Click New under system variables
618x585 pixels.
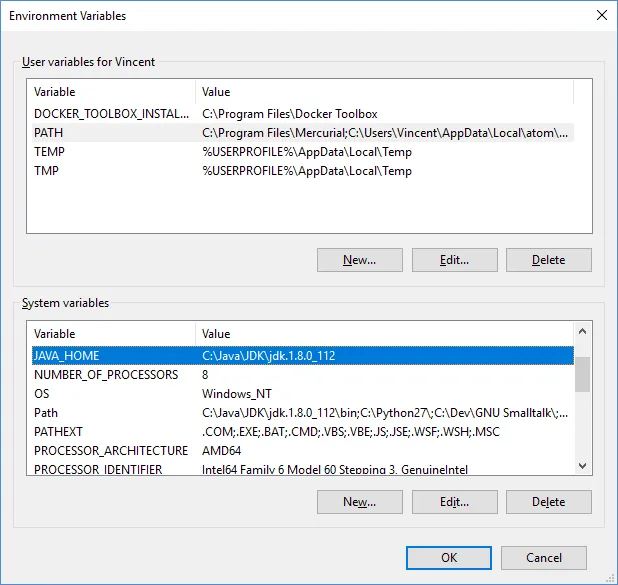pyautogui.click(x=359, y=502)
